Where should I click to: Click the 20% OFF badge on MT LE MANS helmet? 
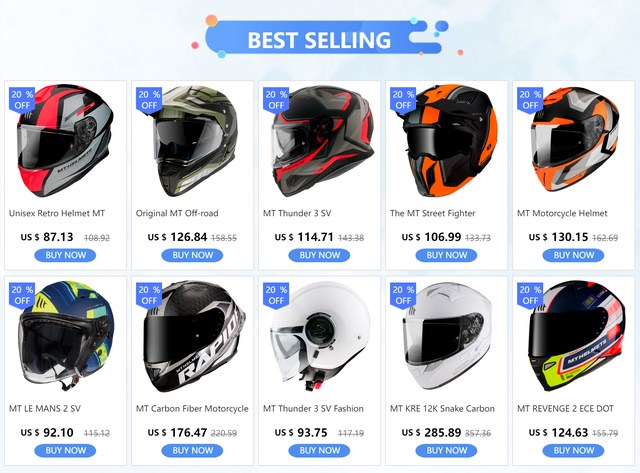(22, 295)
